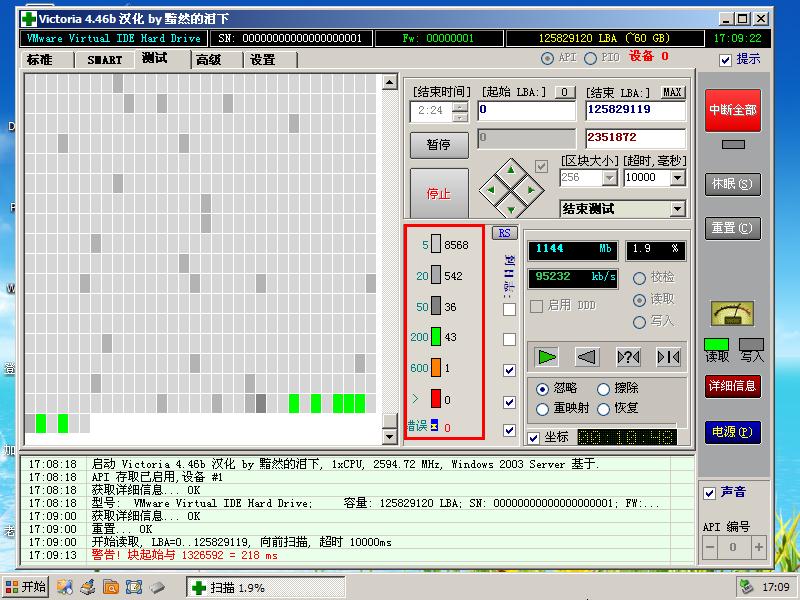Click the backward scan arrow button

click(x=587, y=357)
